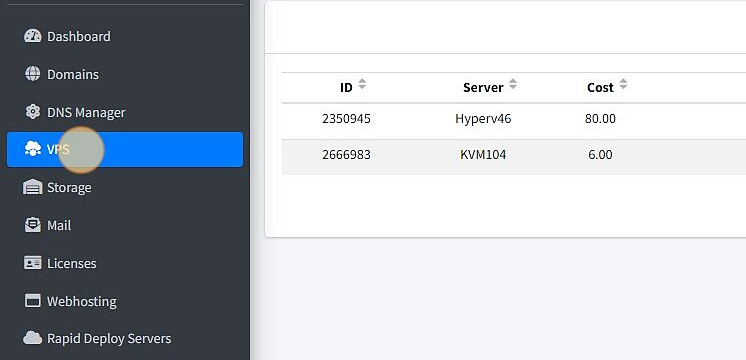The image size is (746, 360).
Task: Sort table by ID column arrows
Action: pyautogui.click(x=362, y=84)
